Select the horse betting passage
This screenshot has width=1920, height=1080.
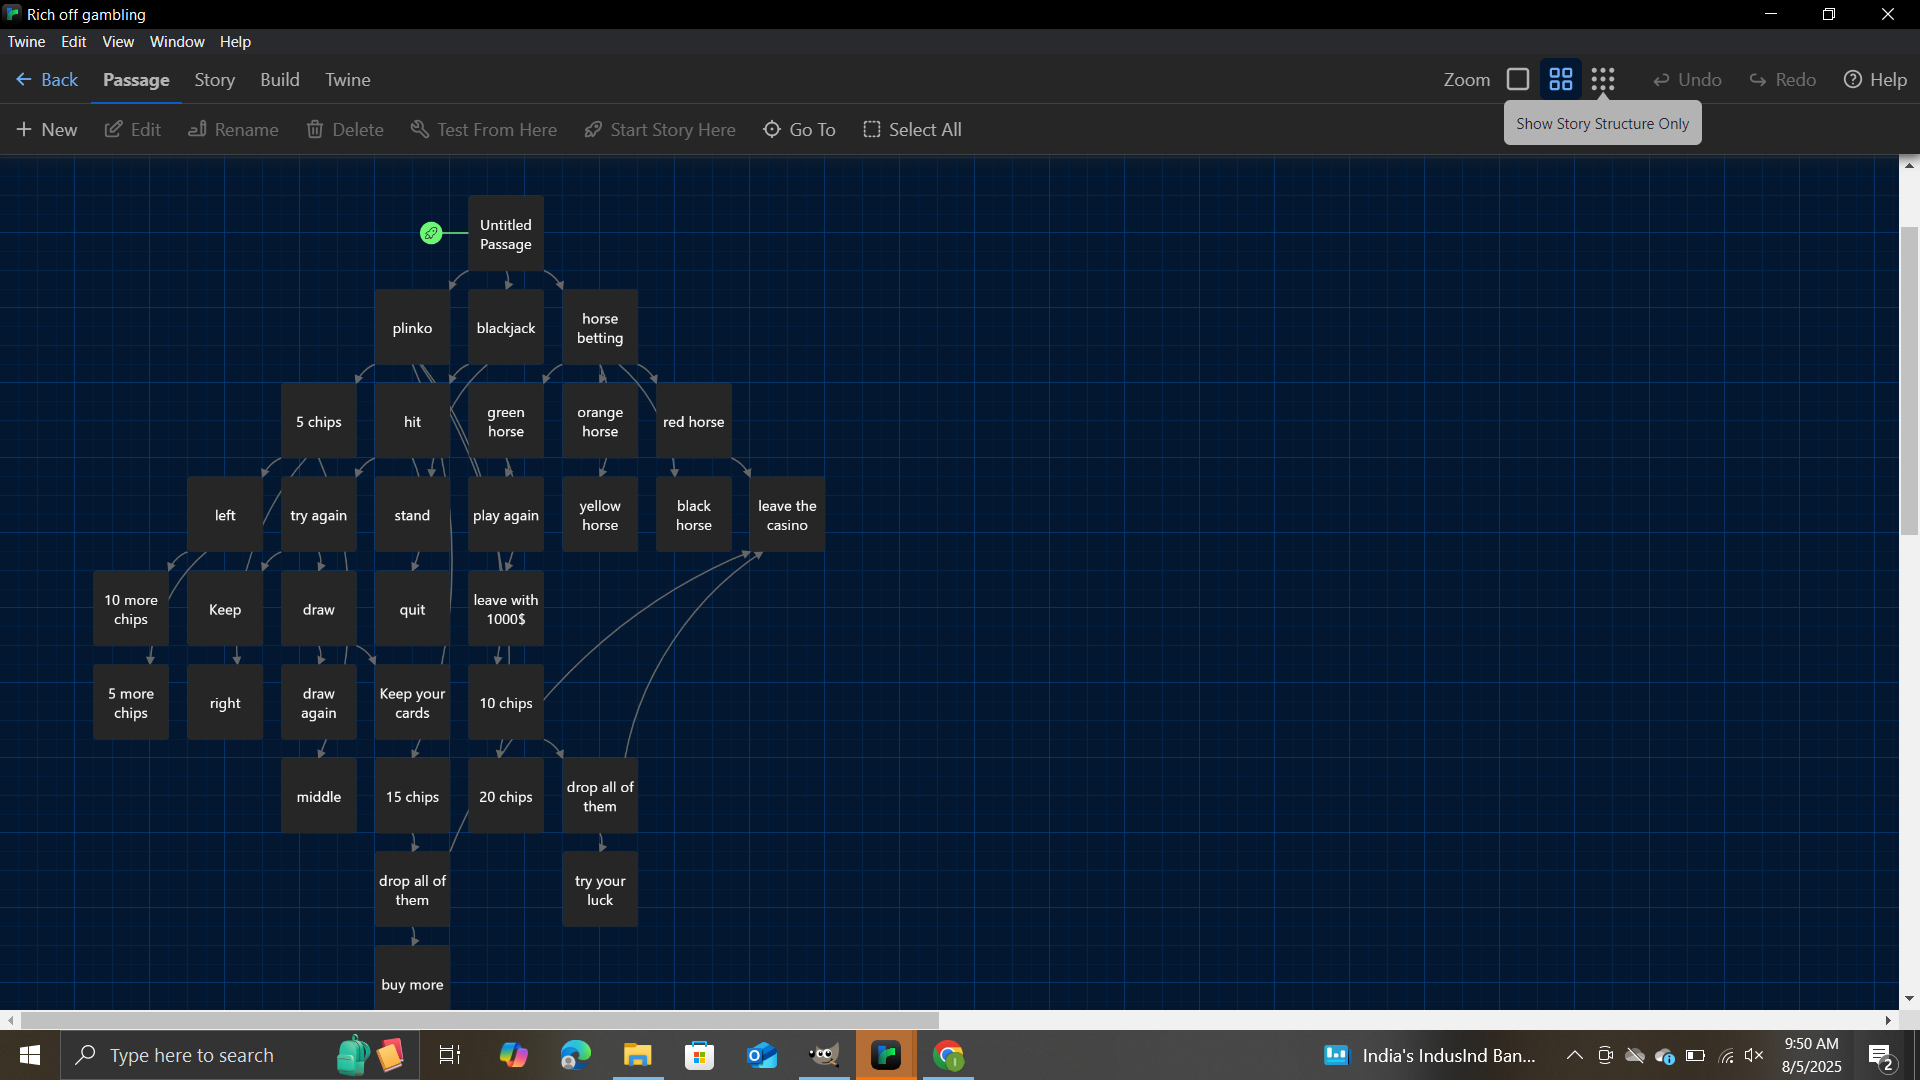(600, 328)
